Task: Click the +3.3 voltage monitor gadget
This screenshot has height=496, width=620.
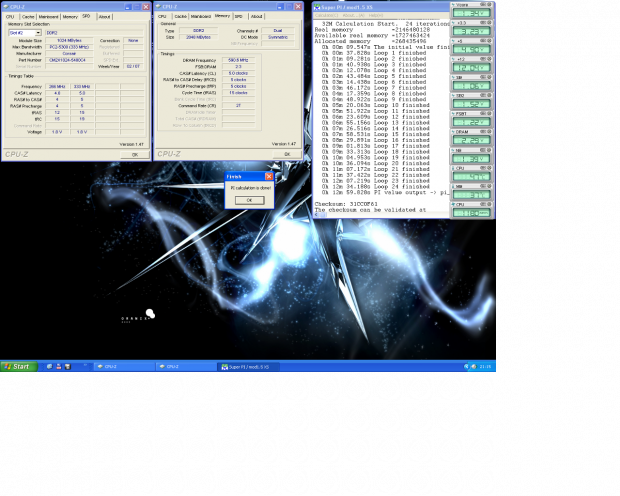Action: coord(471,30)
